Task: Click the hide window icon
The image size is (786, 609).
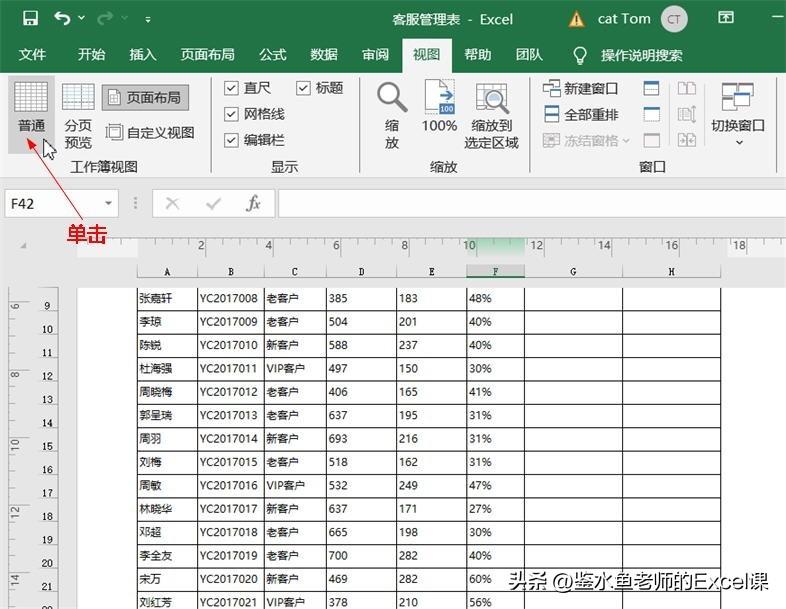Action: pyautogui.click(x=651, y=114)
